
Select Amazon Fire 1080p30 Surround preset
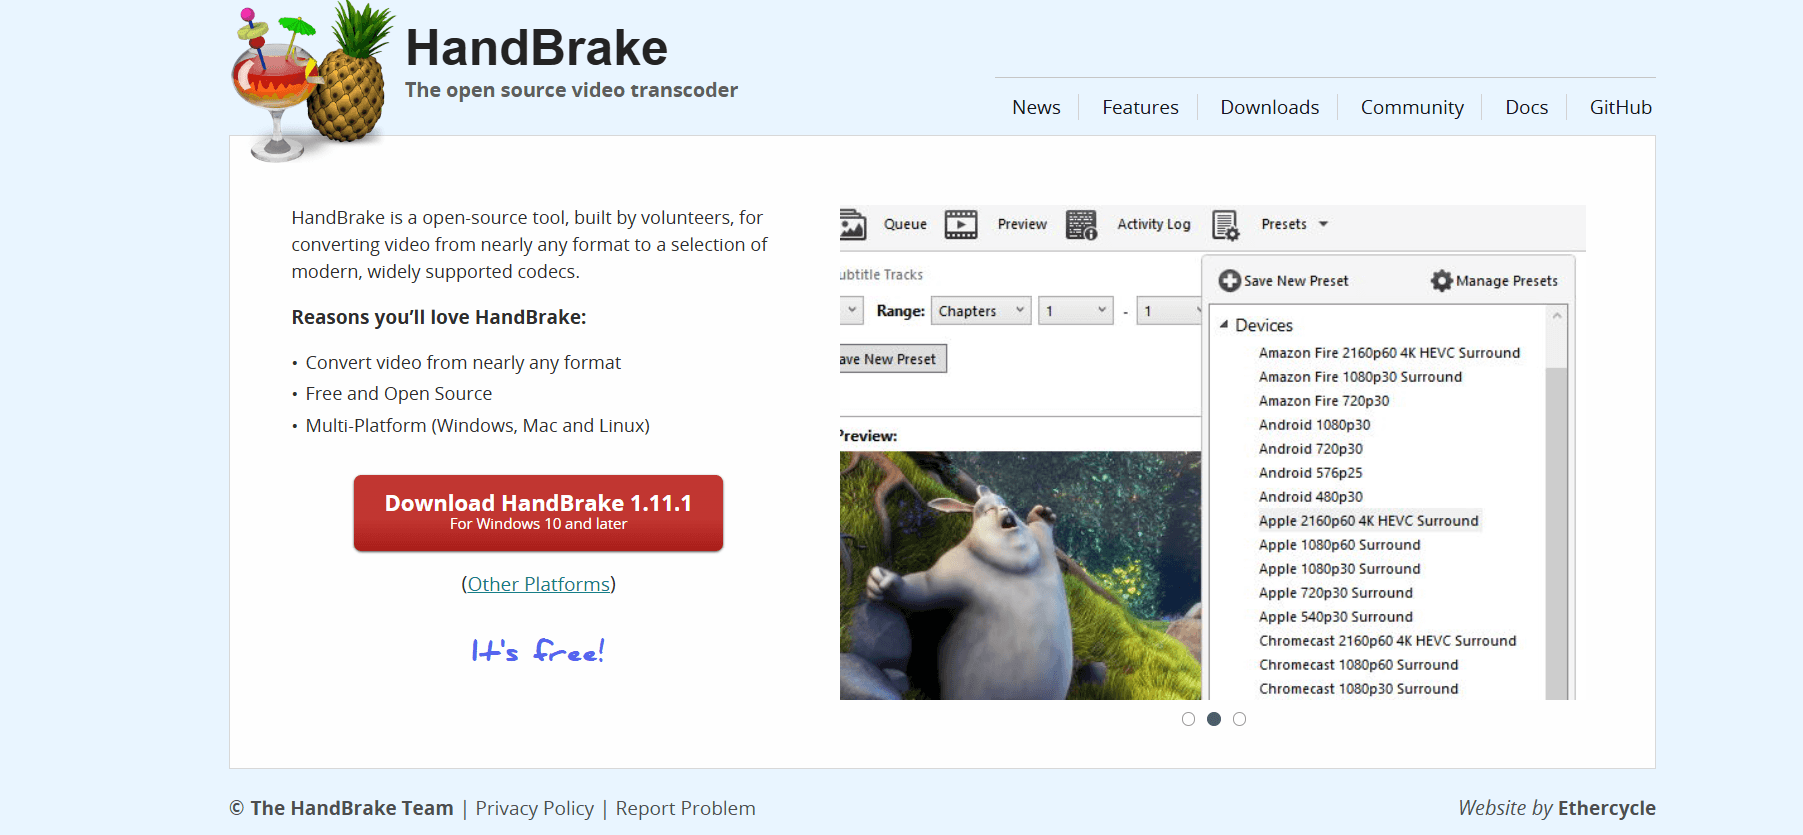click(1360, 377)
